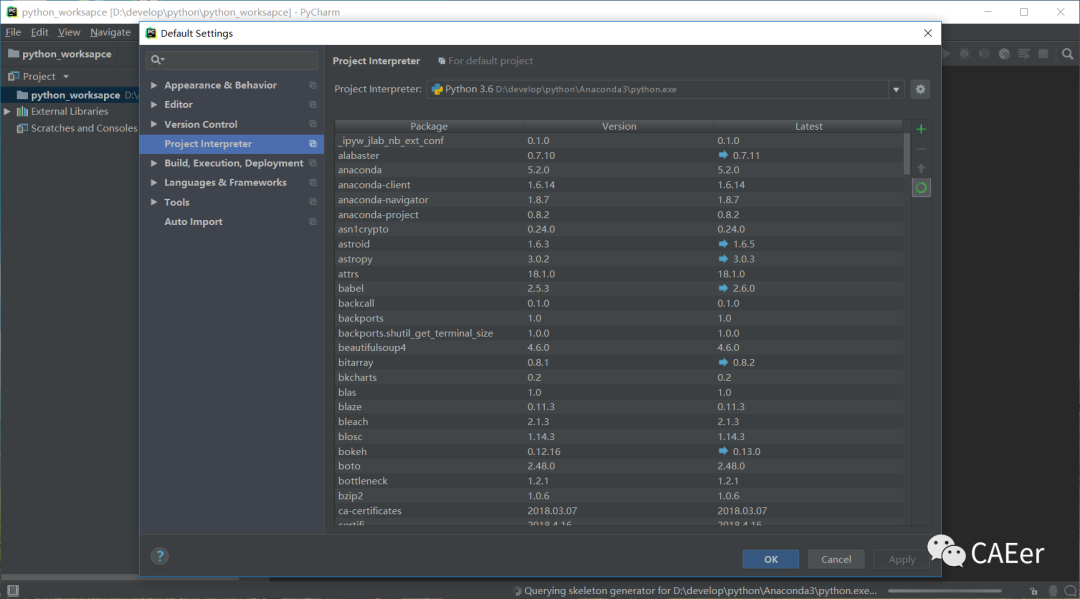Expand the Editor settings node
Image resolution: width=1080 pixels, height=599 pixels.
[x=154, y=105]
